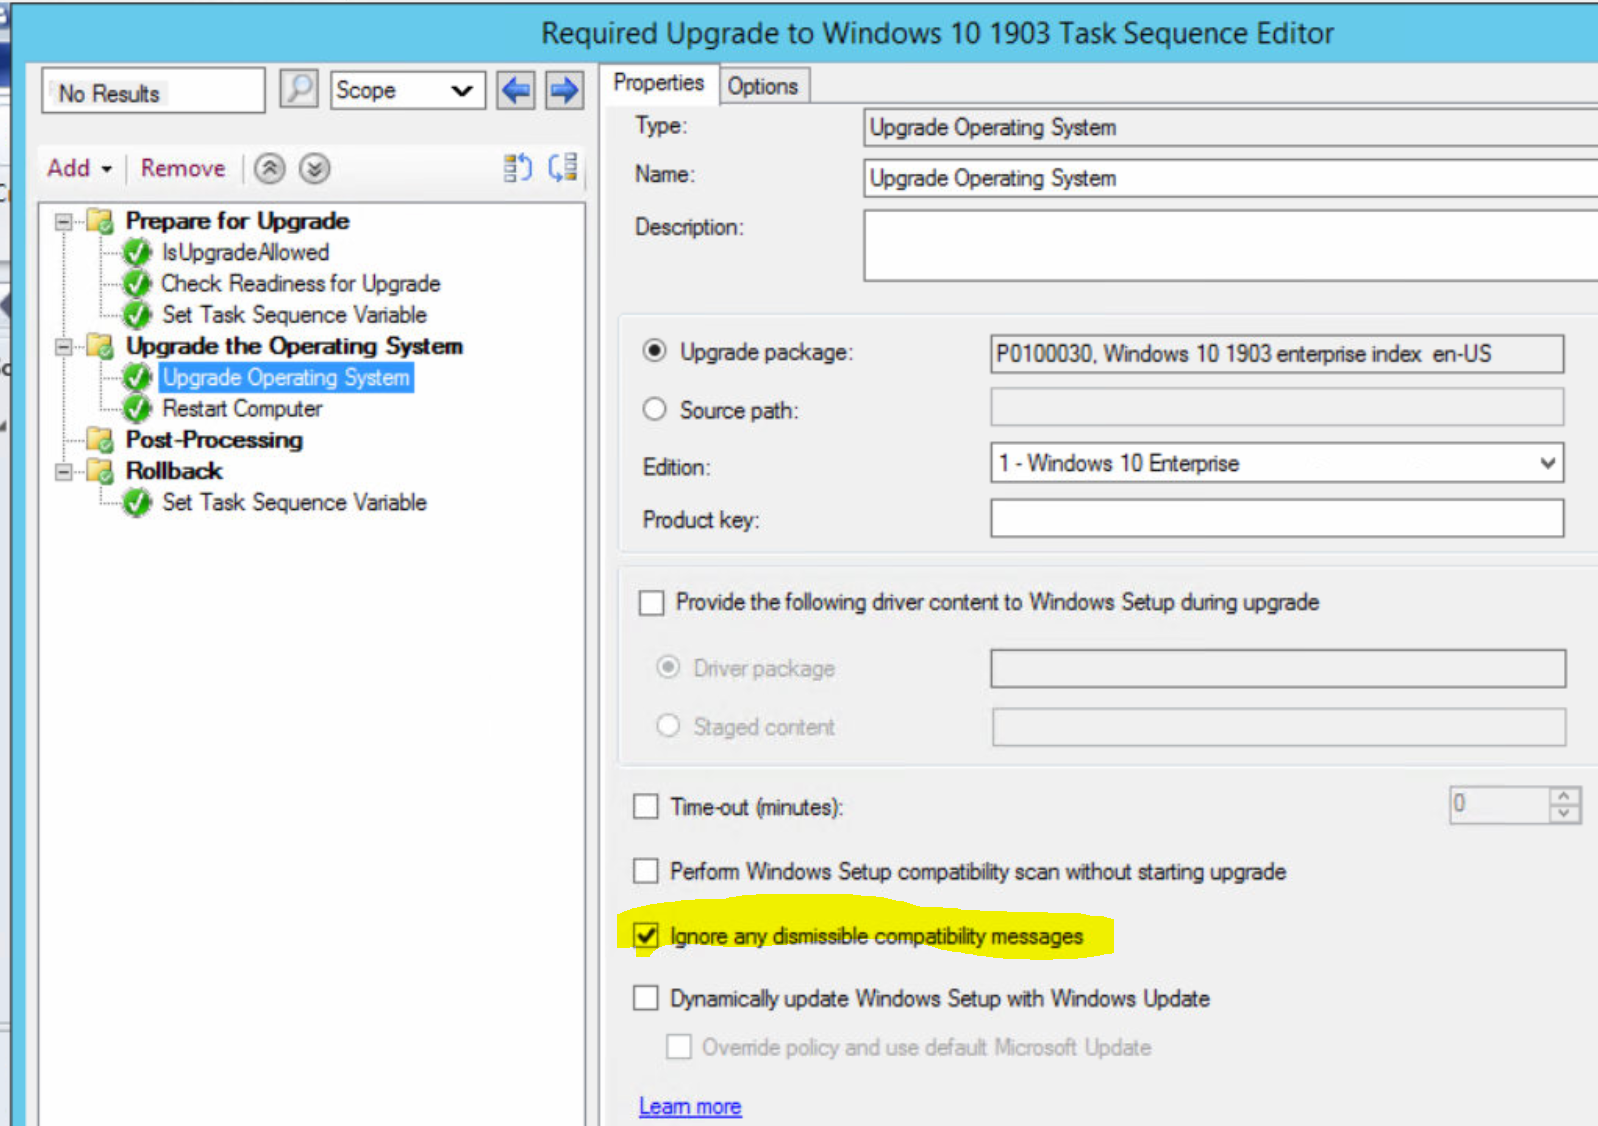This screenshot has width=1598, height=1126.
Task: Select Set Task Sequence Variable under Rollback
Action: tap(294, 502)
